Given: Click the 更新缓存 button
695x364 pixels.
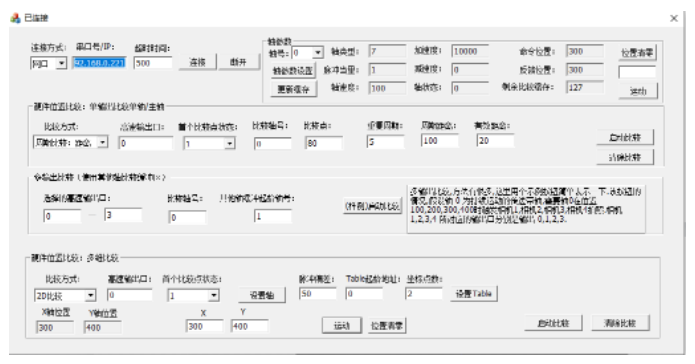Looking at the screenshot, I should [x=293, y=89].
